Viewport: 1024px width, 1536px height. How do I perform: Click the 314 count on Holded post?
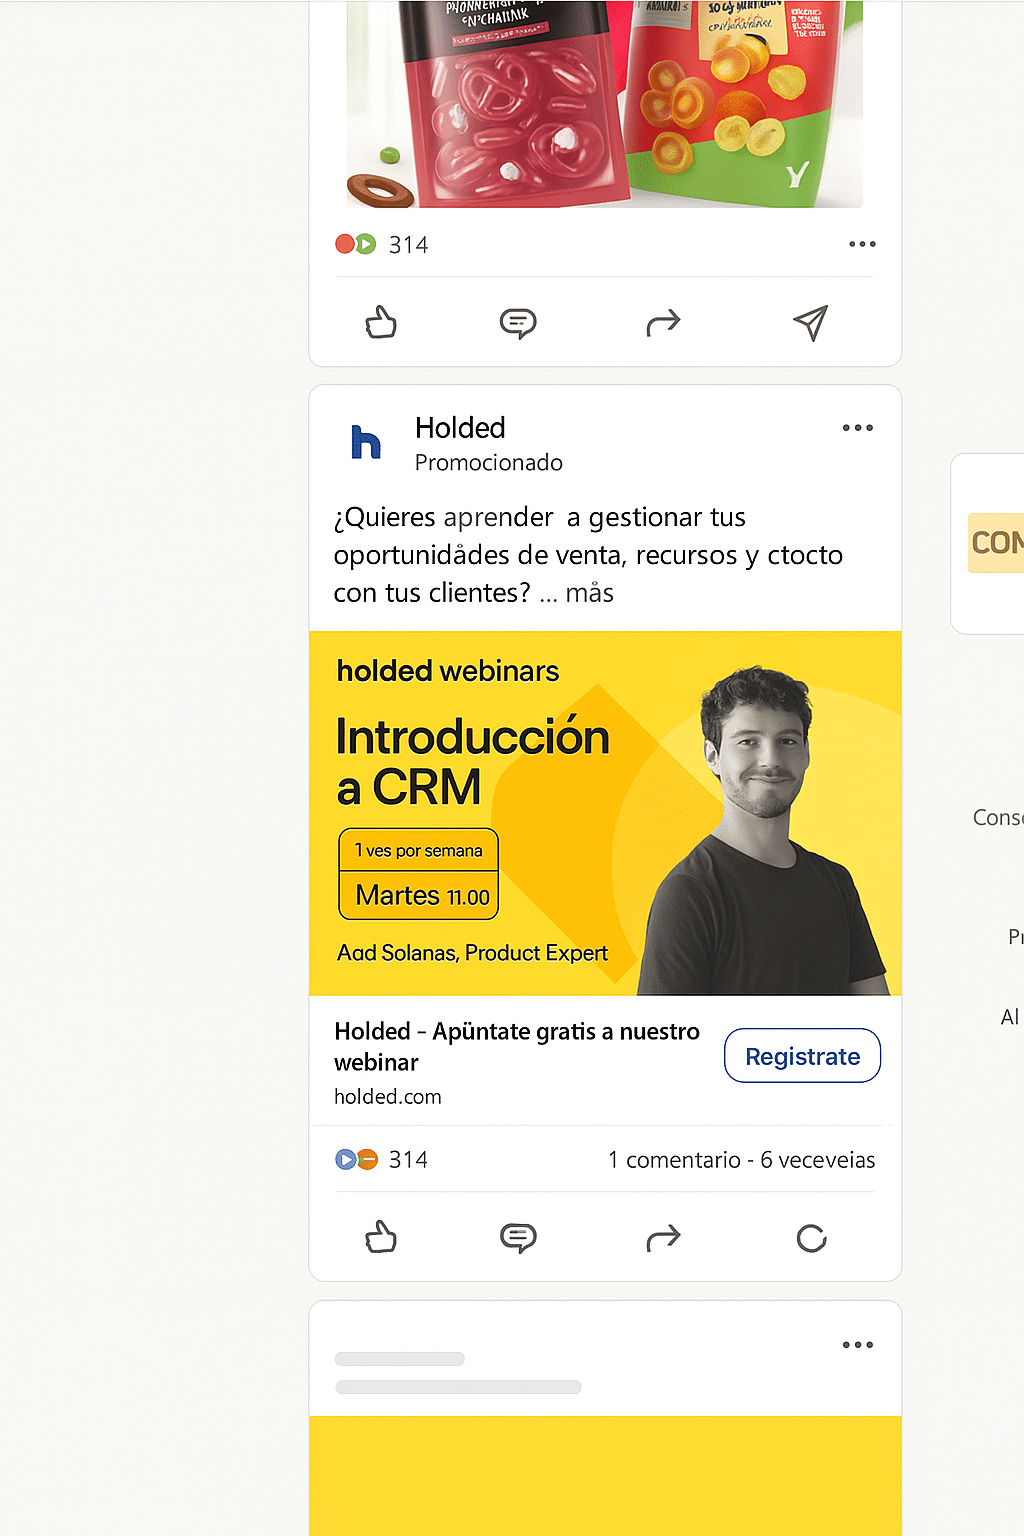point(408,1160)
